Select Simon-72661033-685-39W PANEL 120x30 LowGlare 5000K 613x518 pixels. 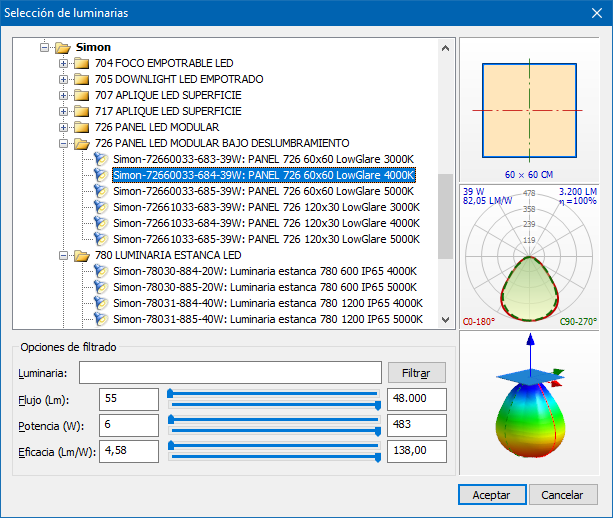[x=266, y=239]
